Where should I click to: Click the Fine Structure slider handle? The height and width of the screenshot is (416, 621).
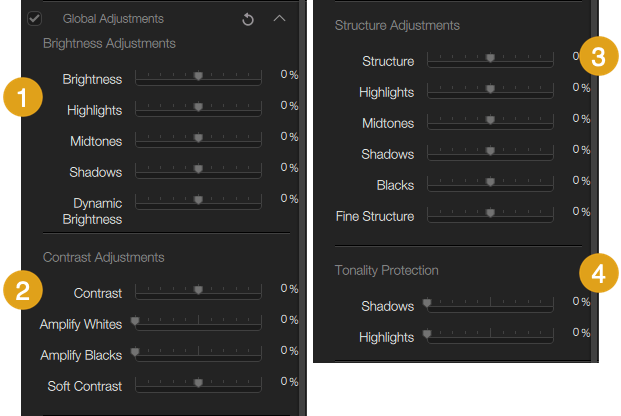490,213
